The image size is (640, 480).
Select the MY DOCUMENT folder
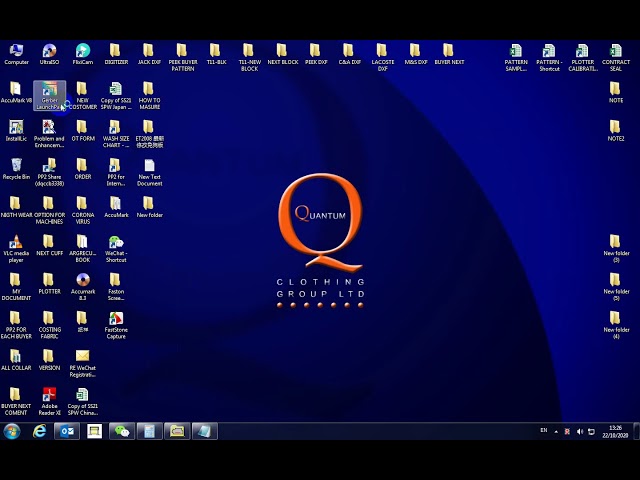16,287
